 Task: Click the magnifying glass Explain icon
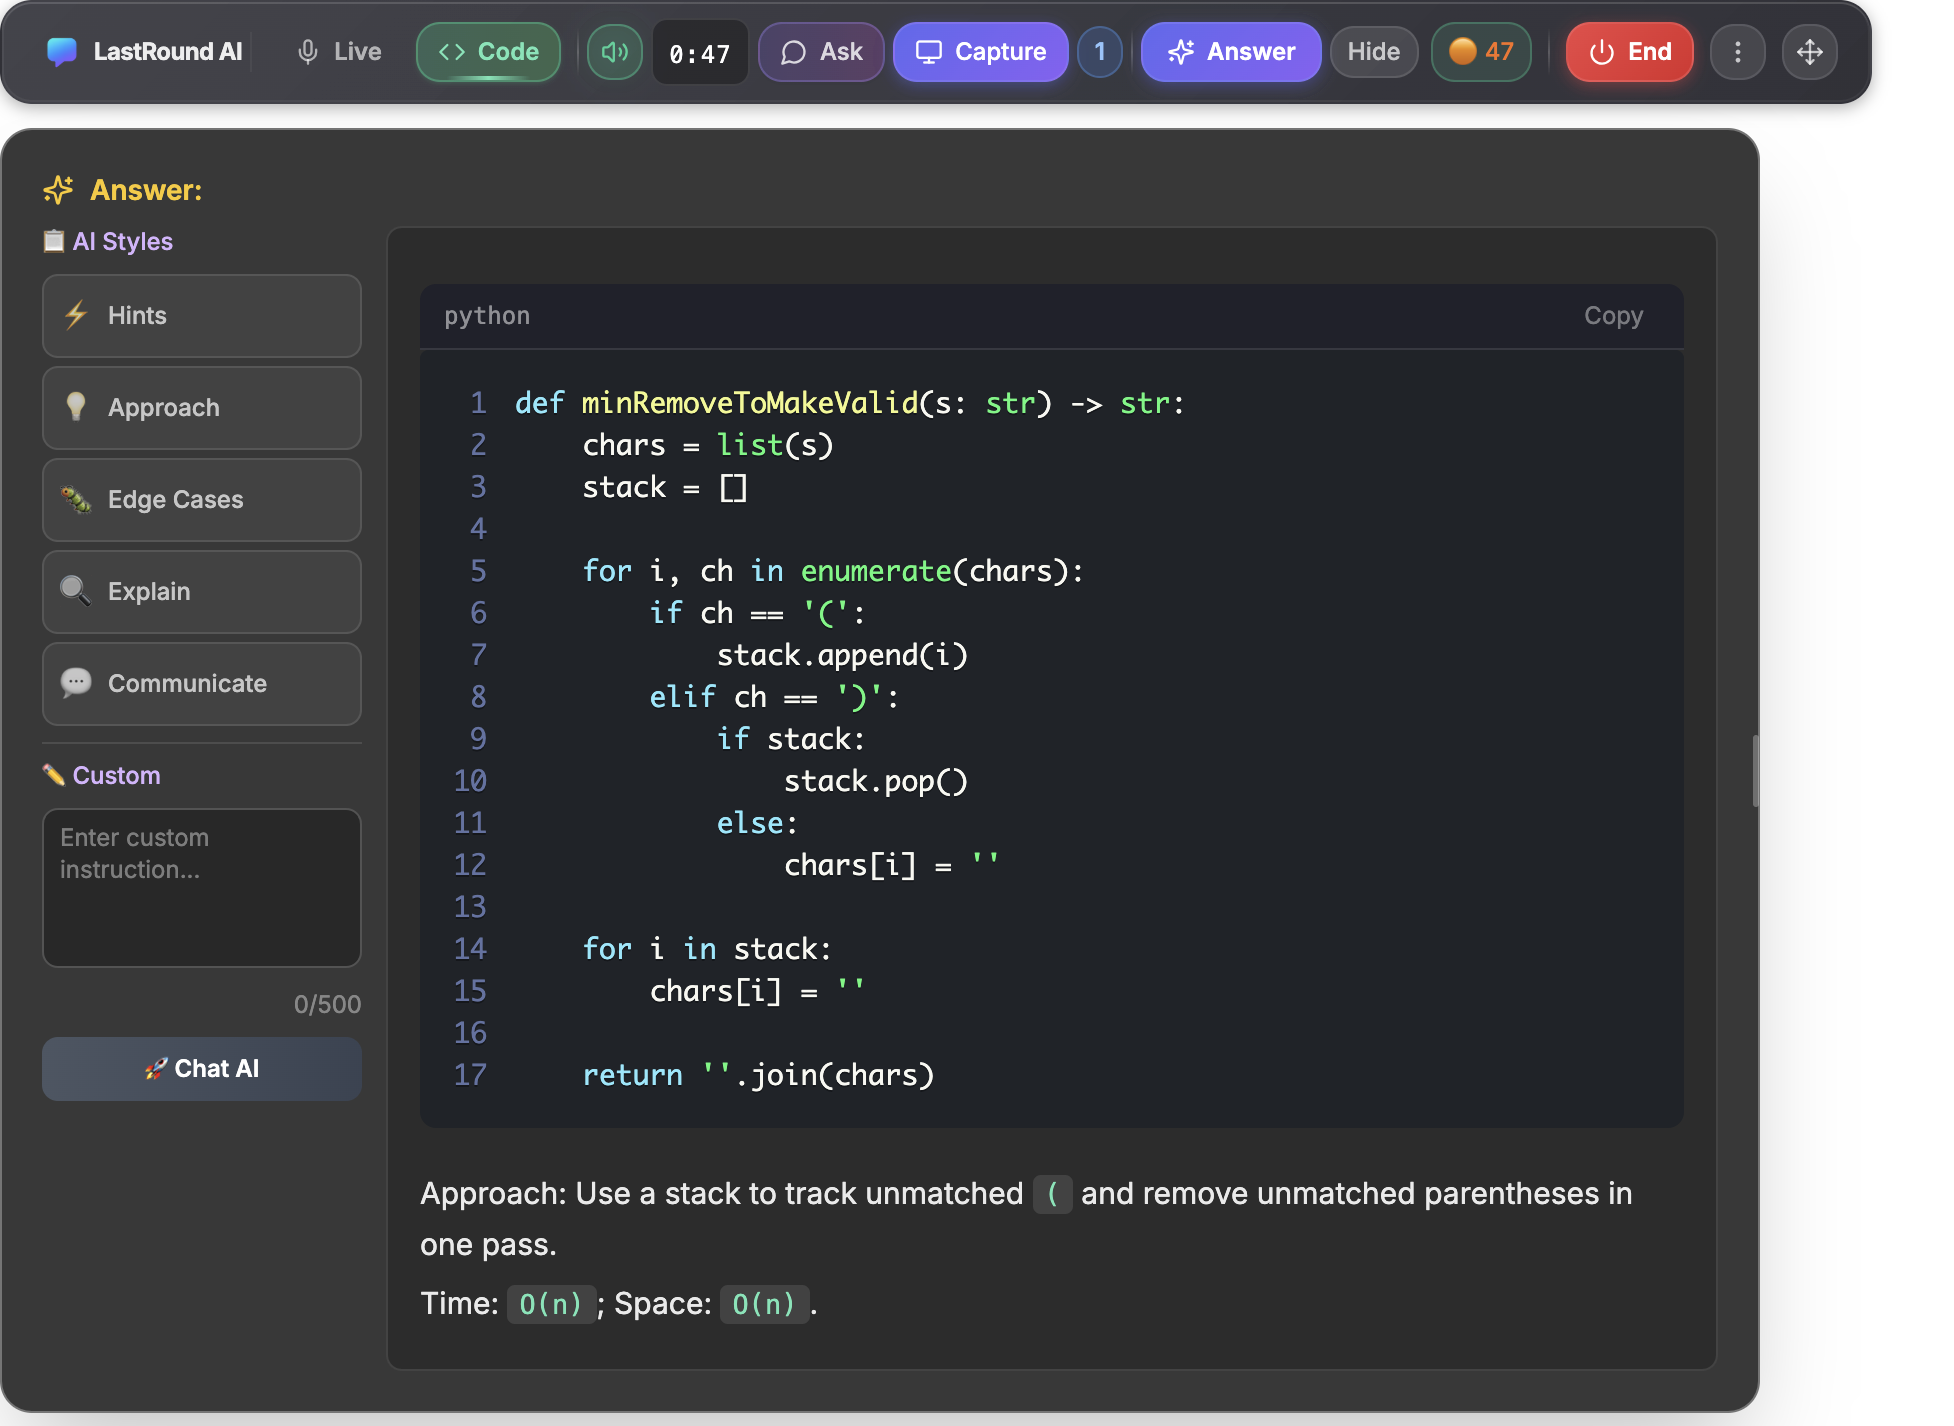pos(76,591)
